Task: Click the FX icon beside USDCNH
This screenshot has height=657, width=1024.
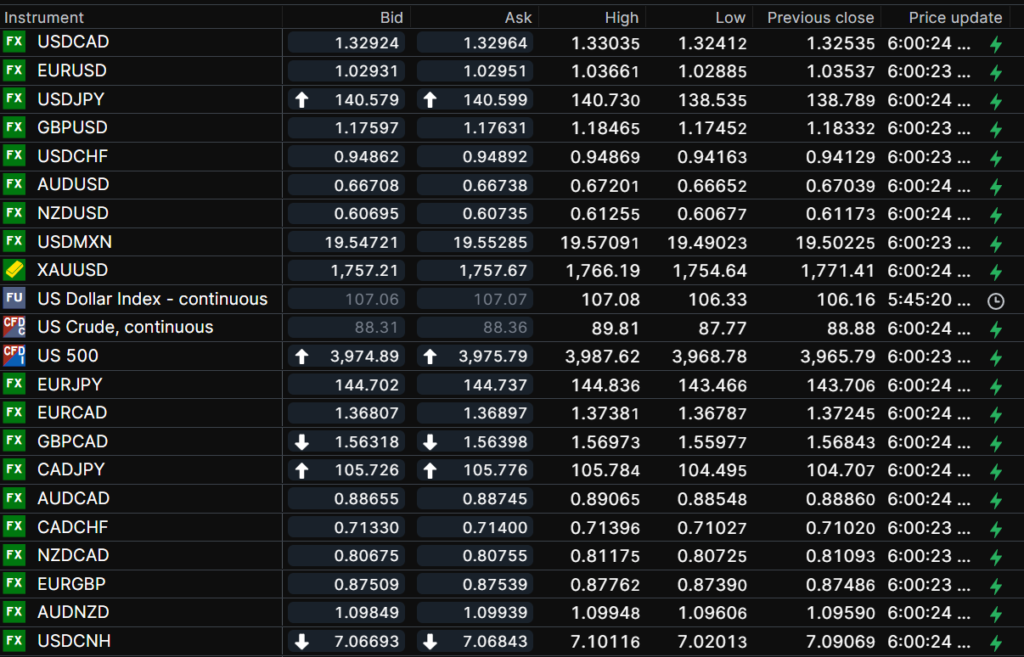Action: click(x=14, y=640)
